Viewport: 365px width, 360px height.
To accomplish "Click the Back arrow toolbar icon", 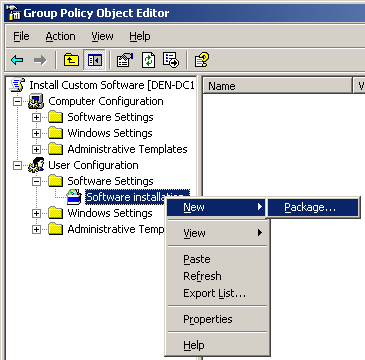I will coord(17,60).
